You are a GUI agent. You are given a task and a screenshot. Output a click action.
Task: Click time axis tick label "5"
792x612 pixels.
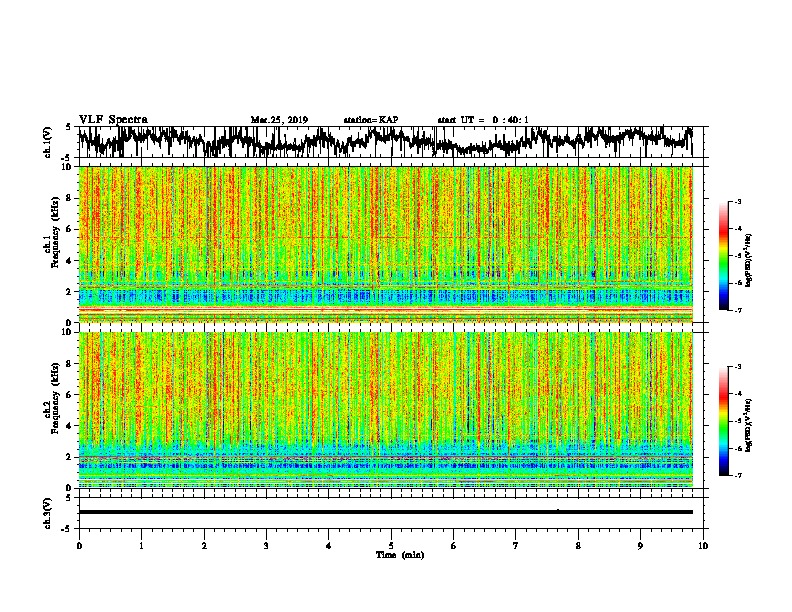tap(391, 546)
